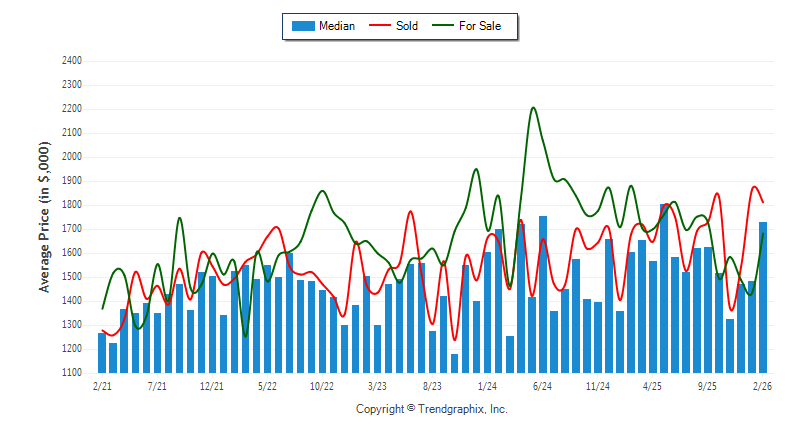Viewport: 800px width, 434px height.
Task: Click the green For Sale peak near 2200
Action: pos(533,108)
